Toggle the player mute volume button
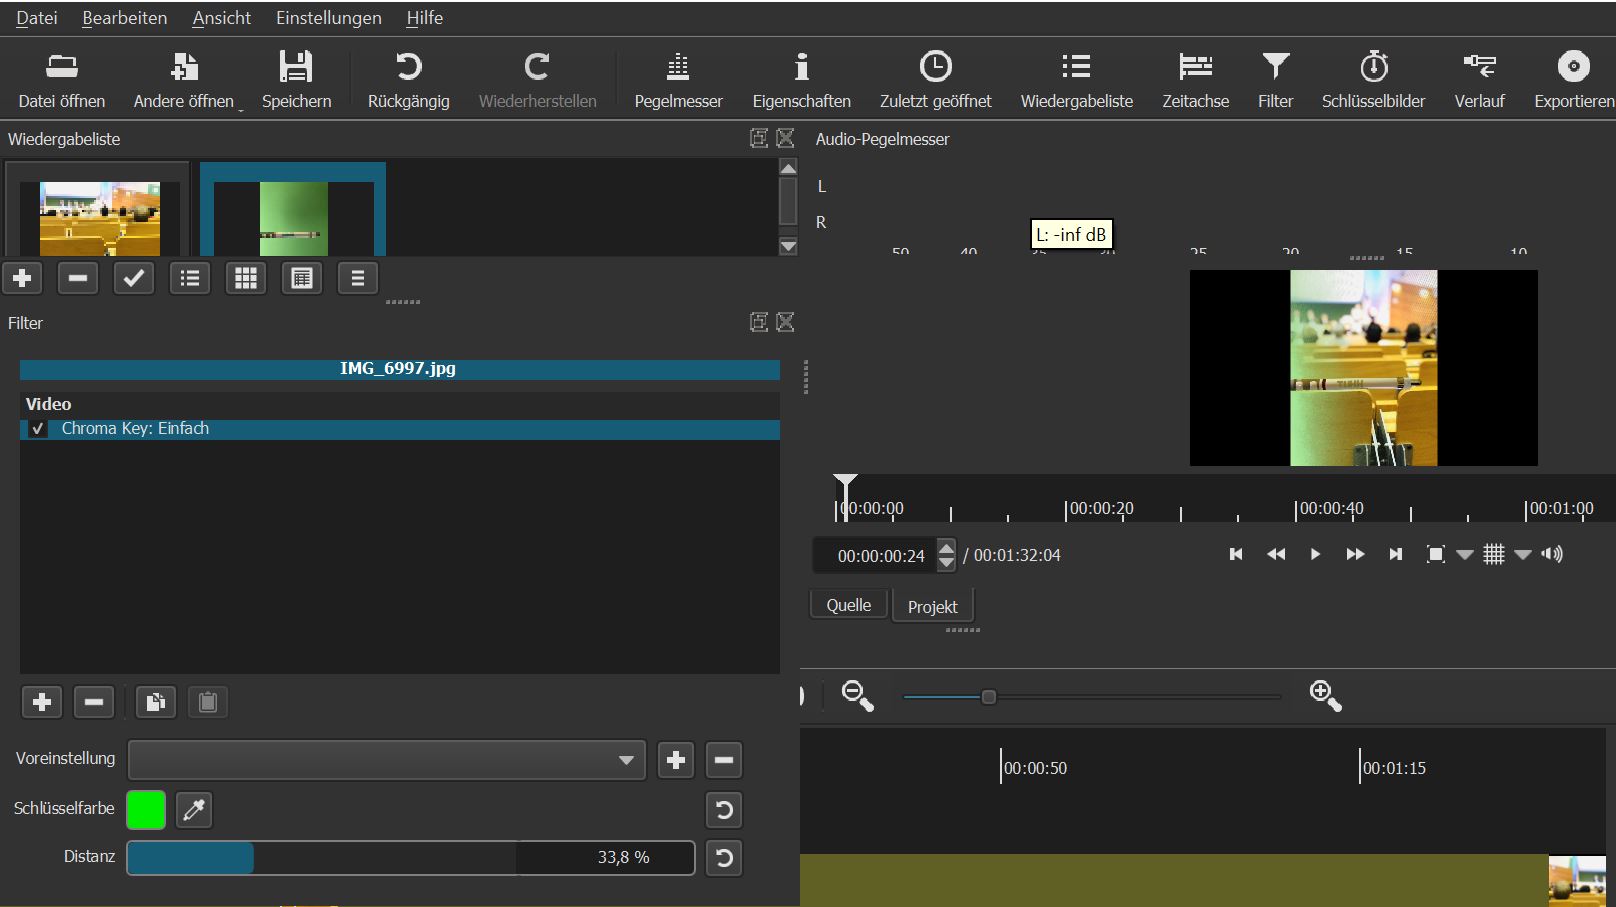1616x907 pixels. [1552, 554]
